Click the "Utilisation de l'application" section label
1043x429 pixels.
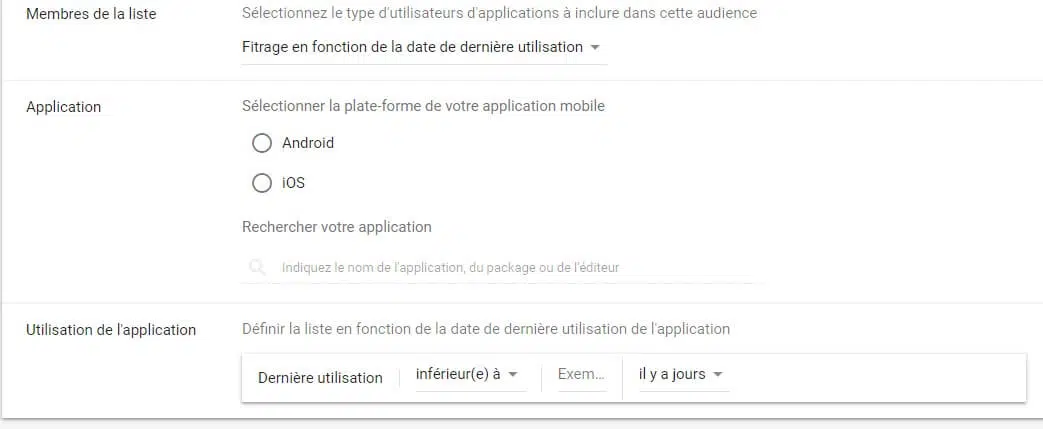coord(111,329)
